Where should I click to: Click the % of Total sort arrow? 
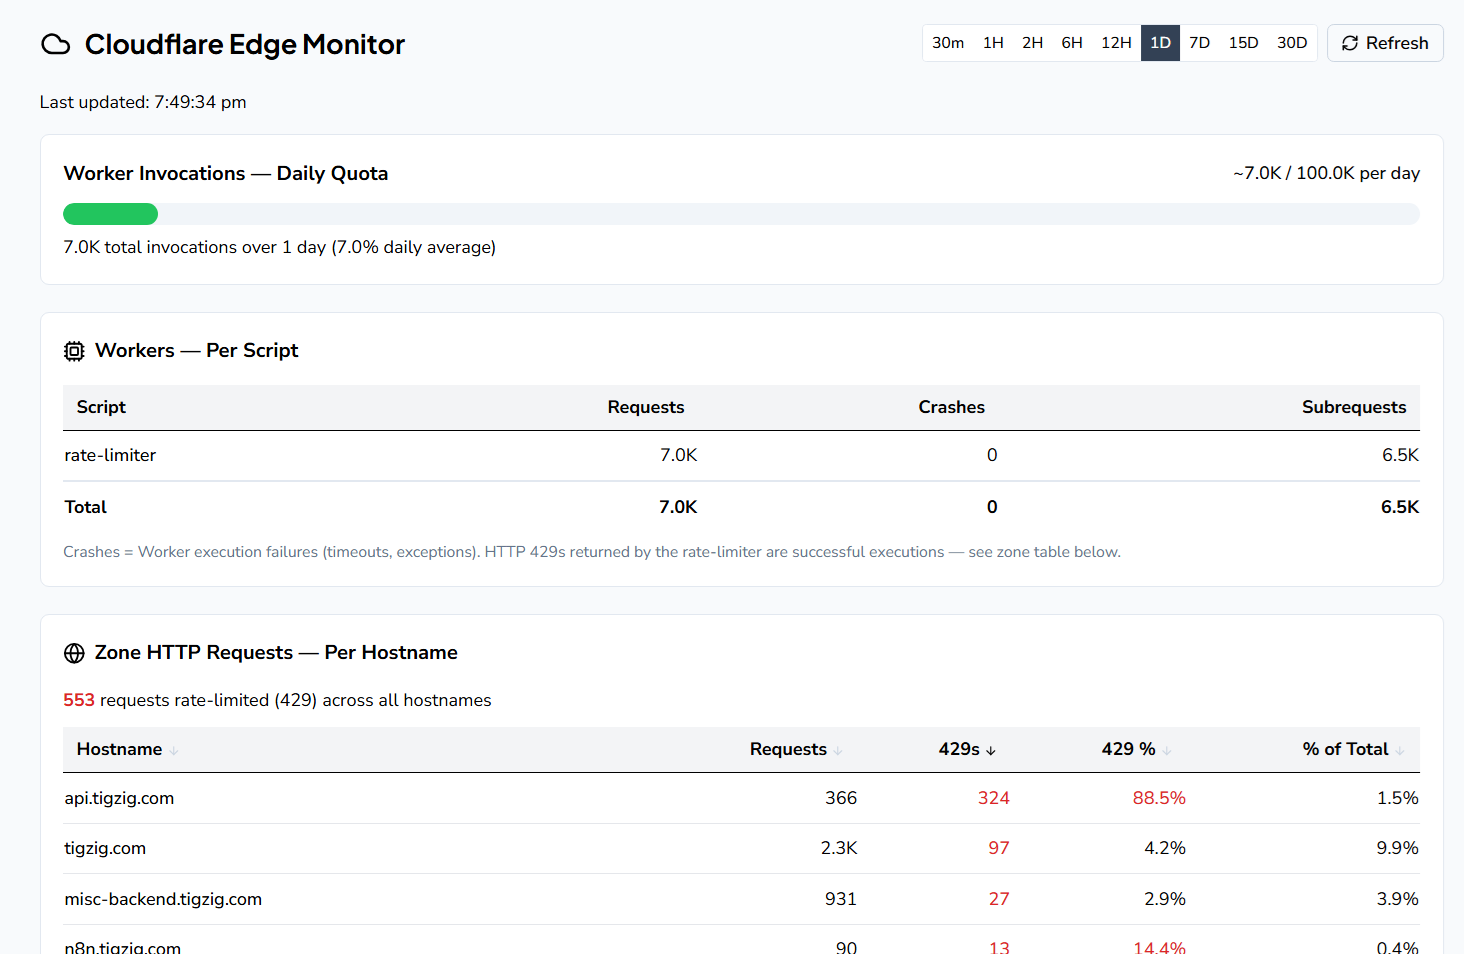click(1400, 751)
